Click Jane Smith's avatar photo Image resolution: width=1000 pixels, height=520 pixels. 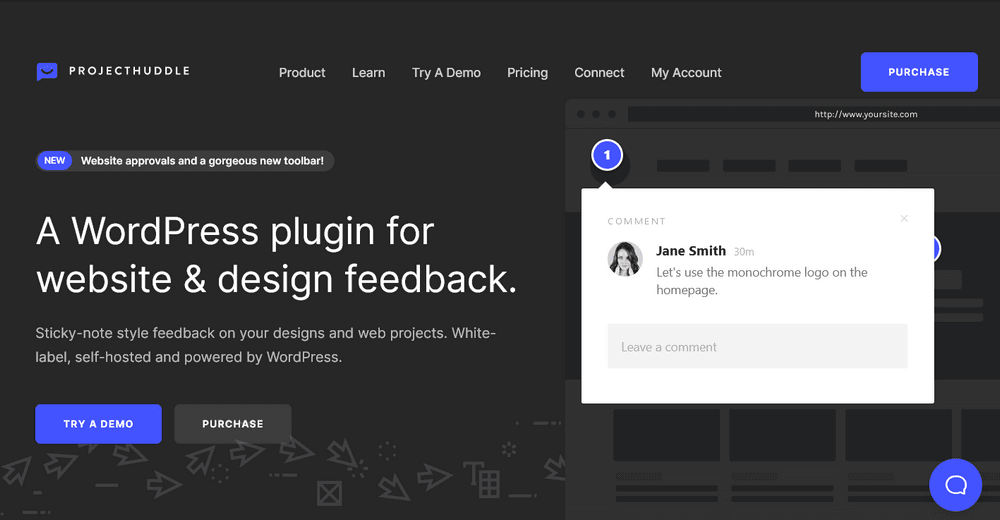(625, 259)
